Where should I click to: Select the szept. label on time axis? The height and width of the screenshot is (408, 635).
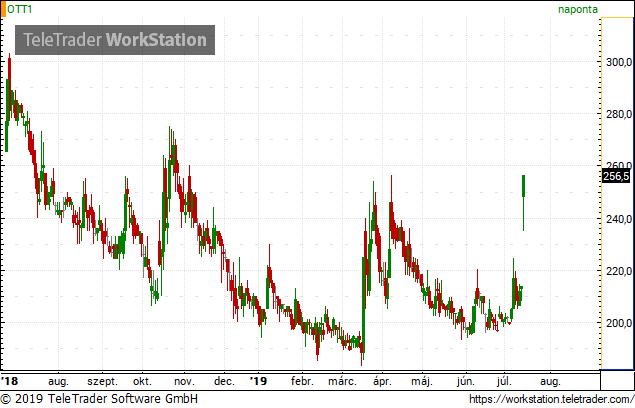[x=102, y=382]
